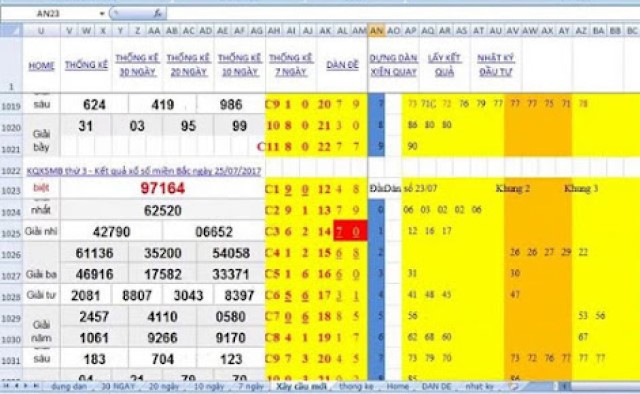Open the KQXSMB 25/07/2017 results link

point(144,171)
